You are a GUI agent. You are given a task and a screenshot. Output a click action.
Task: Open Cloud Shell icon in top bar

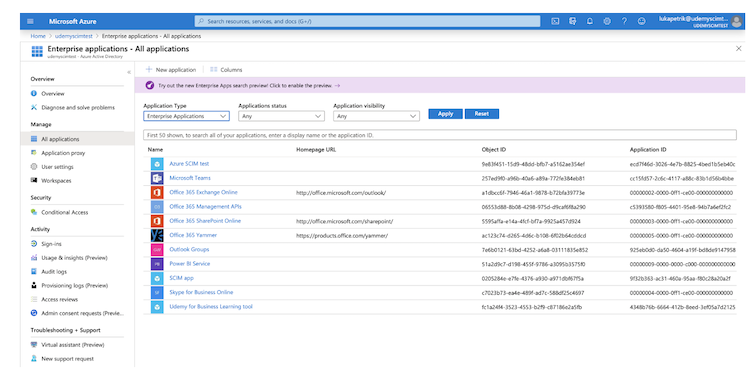pyautogui.click(x=555, y=21)
